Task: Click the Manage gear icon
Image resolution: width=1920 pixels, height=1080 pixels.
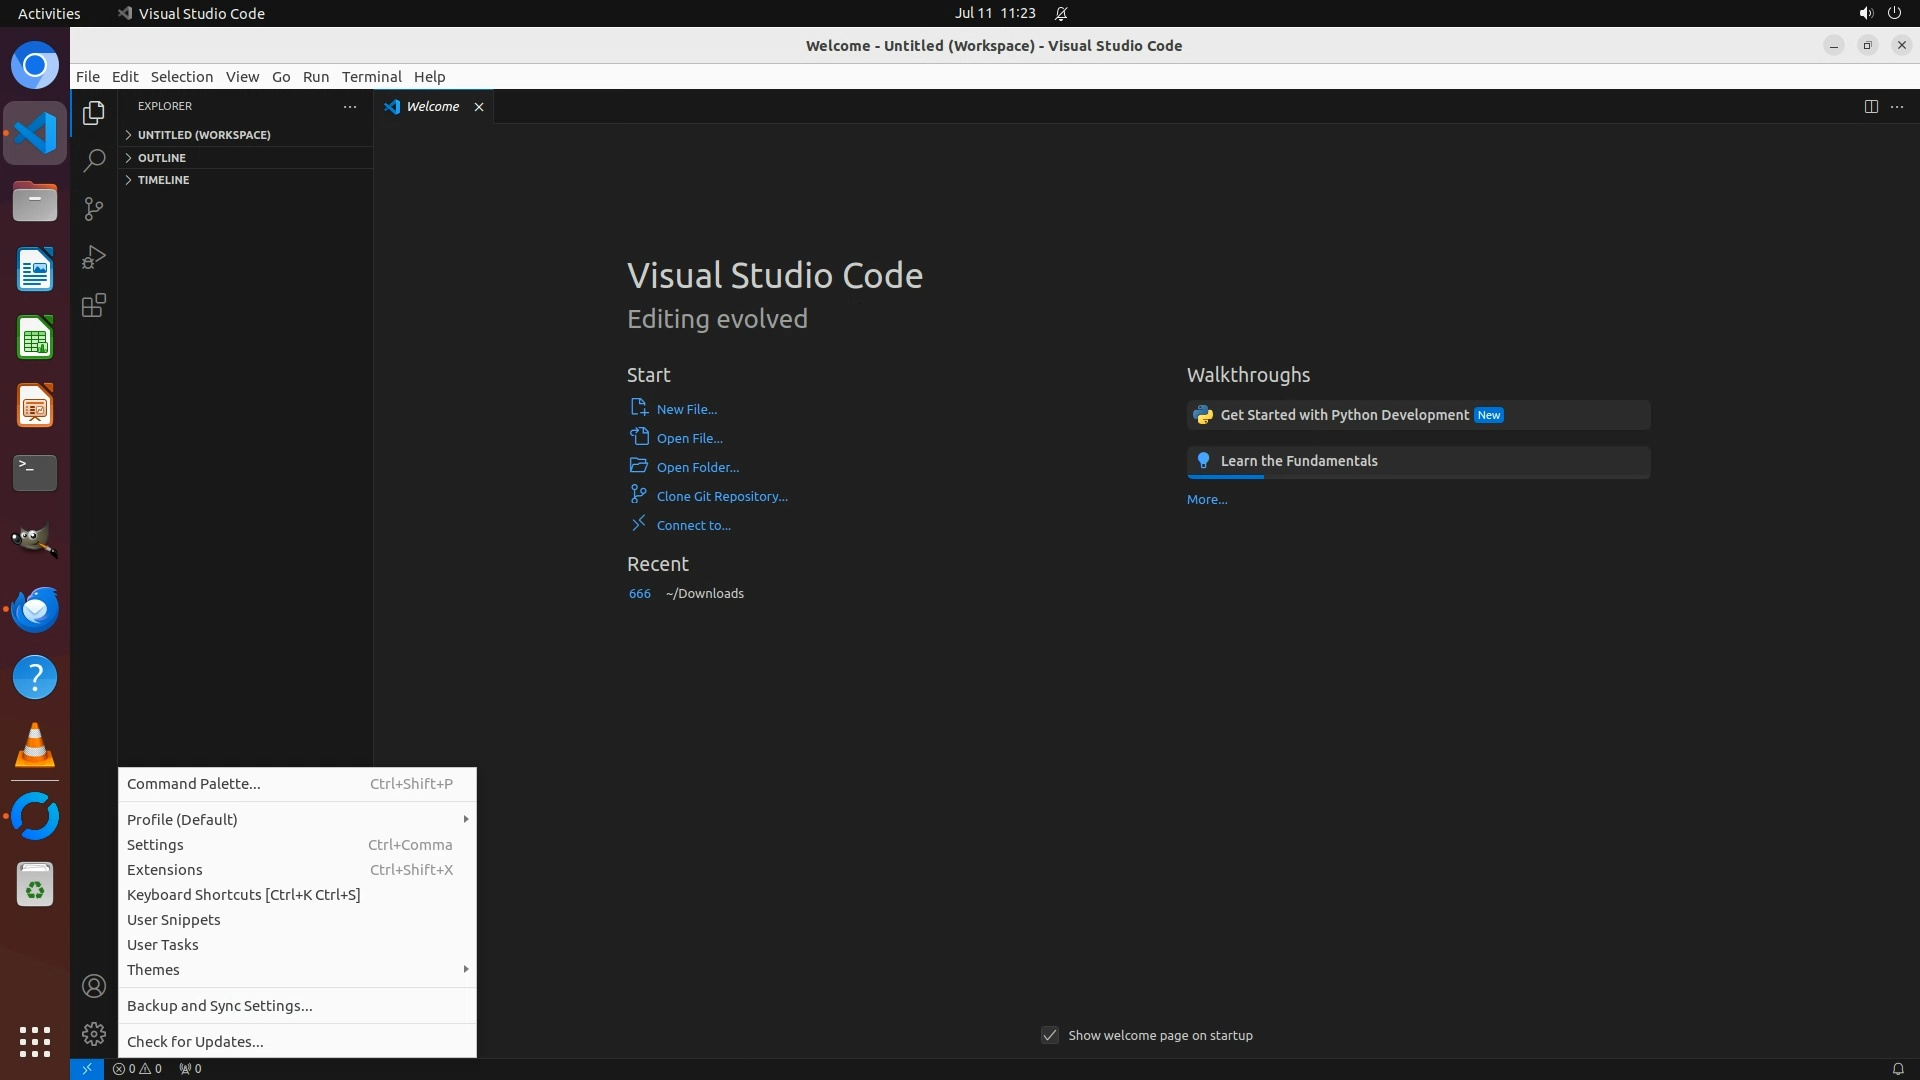Action: [x=94, y=1034]
